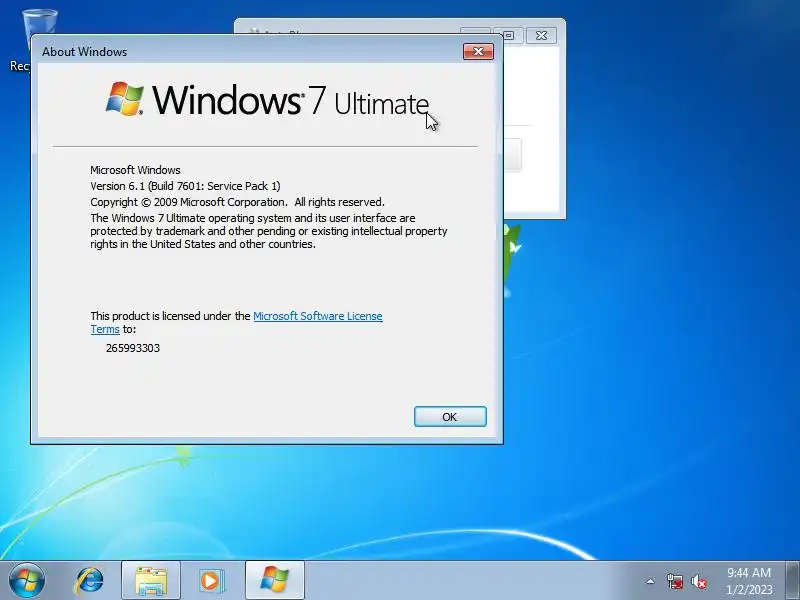Show hidden tray icons arrow
This screenshot has width=800, height=600.
(650, 581)
